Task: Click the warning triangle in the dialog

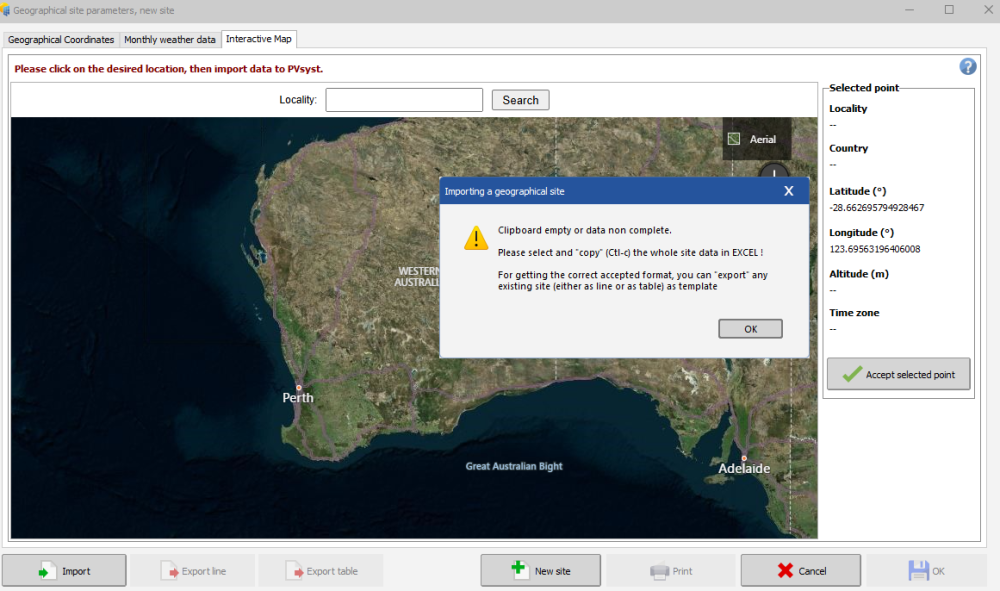Action: (x=476, y=238)
